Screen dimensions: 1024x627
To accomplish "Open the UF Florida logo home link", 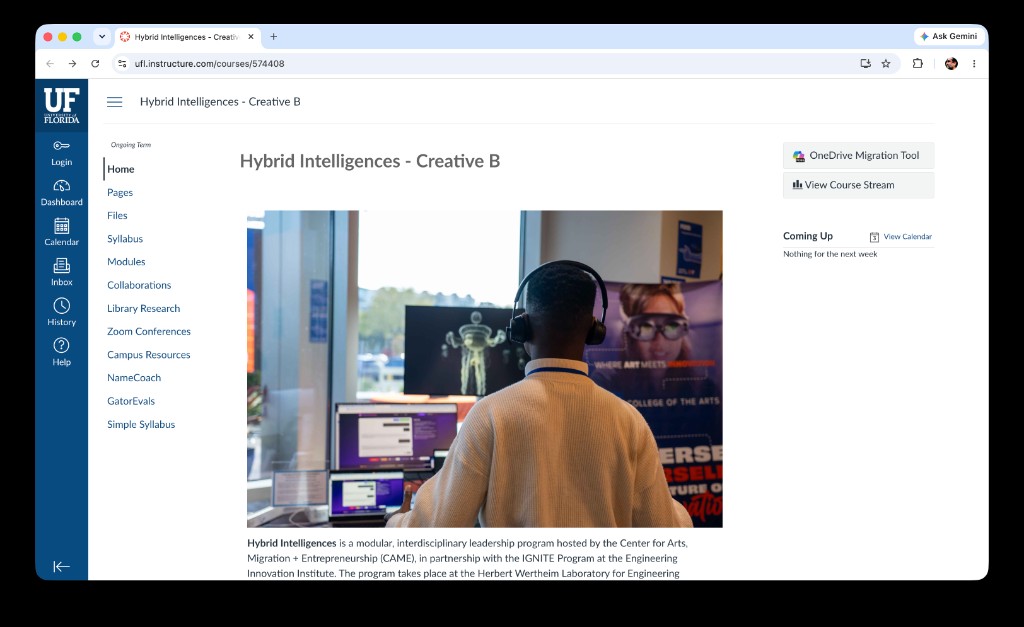I will (61, 106).
